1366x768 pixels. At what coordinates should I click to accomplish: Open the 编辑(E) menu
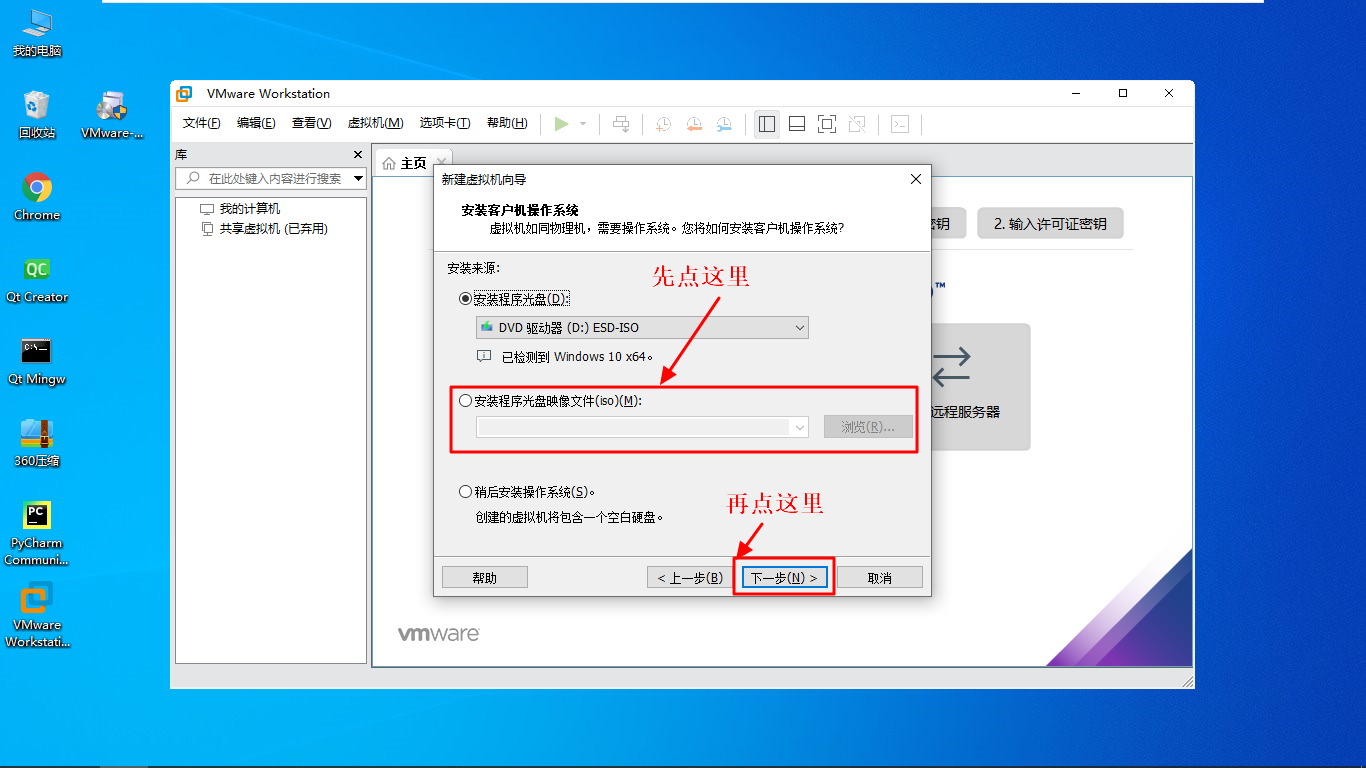[x=256, y=123]
